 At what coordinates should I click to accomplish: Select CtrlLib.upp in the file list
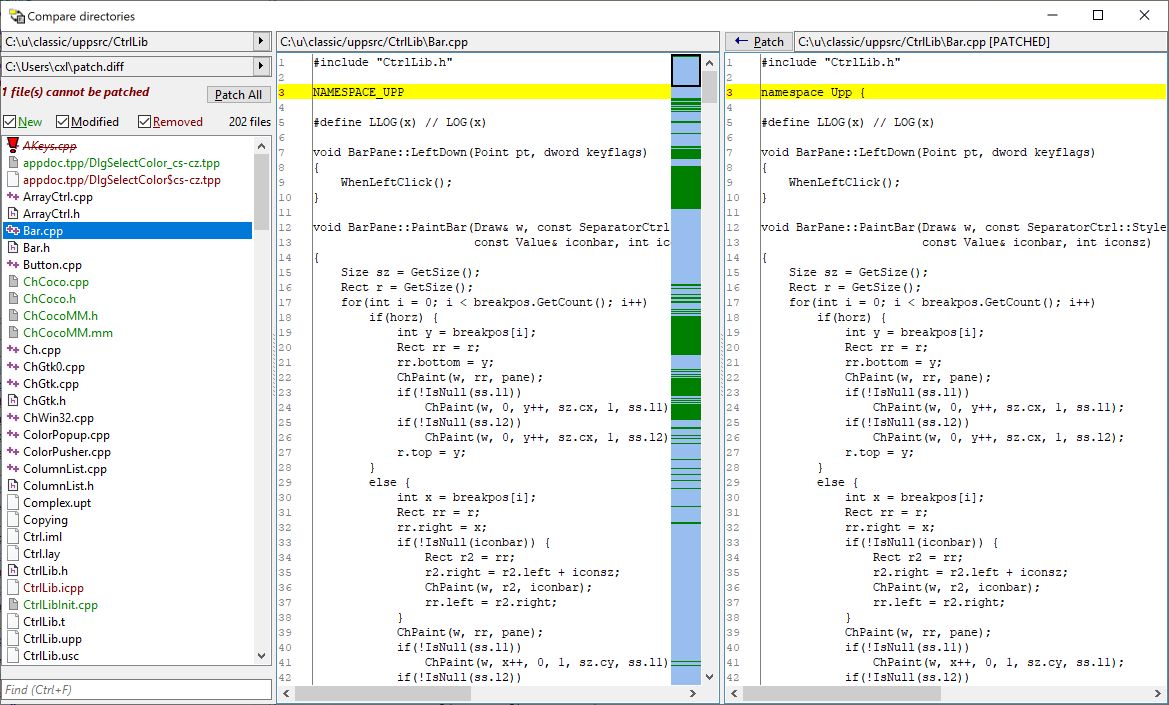[x=52, y=639]
